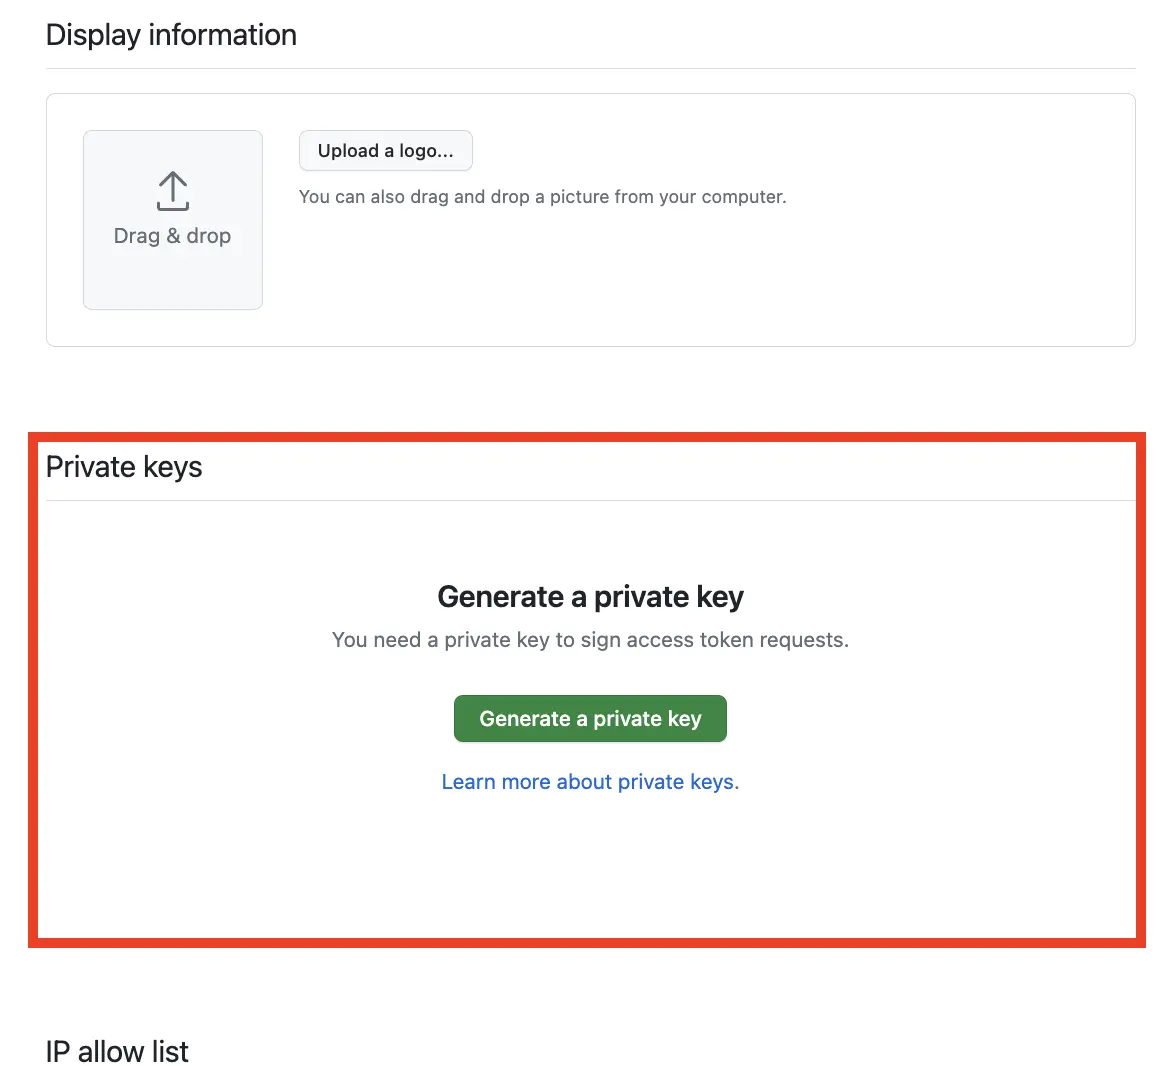Click the IP allow list heading
Screen dimensions: 1166x1066
[x=116, y=1051]
